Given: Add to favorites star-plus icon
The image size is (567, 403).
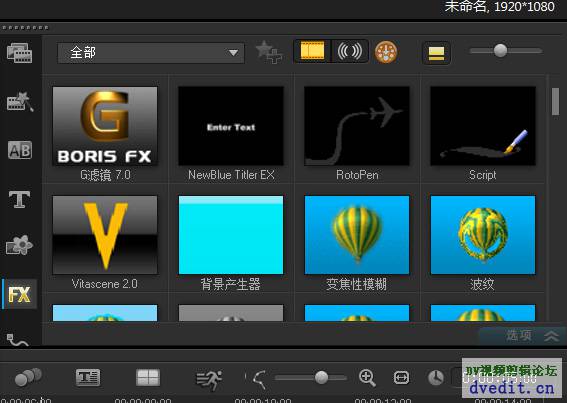Looking at the screenshot, I should (x=269, y=52).
